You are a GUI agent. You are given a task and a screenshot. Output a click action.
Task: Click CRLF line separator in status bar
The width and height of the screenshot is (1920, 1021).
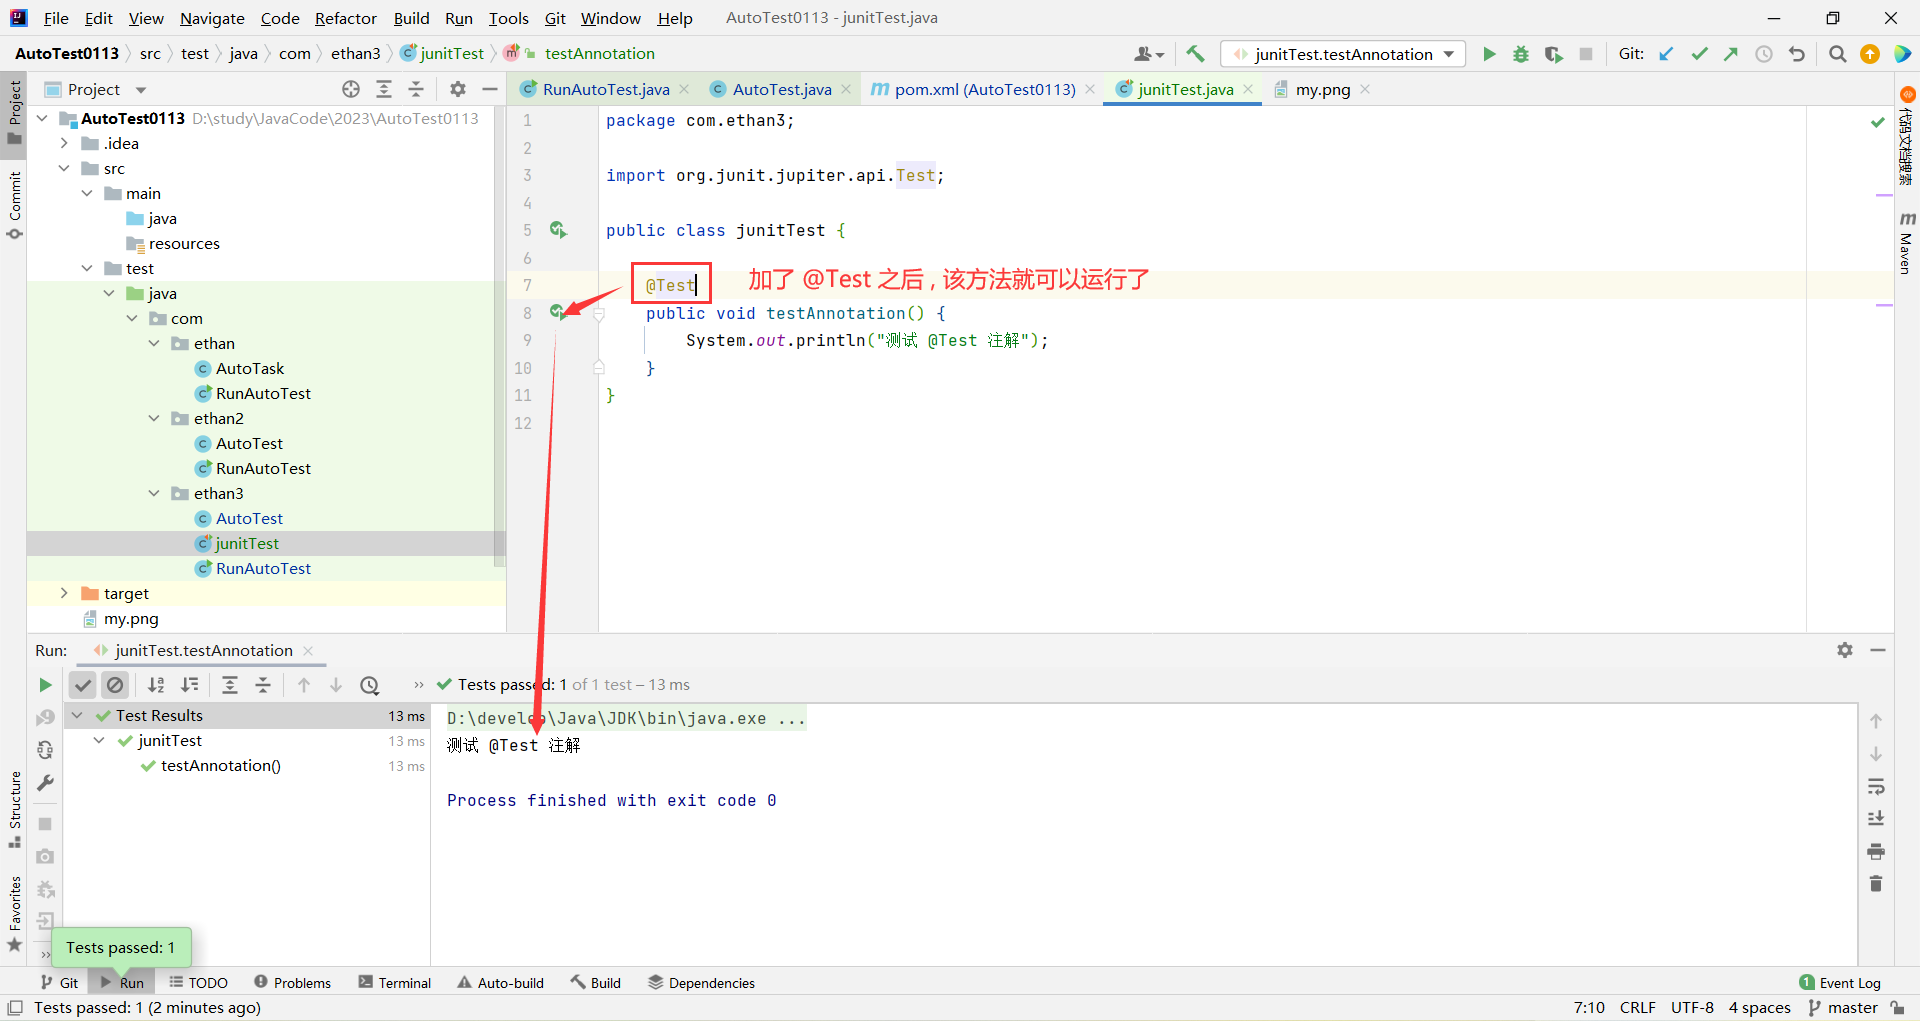coord(1638,1008)
